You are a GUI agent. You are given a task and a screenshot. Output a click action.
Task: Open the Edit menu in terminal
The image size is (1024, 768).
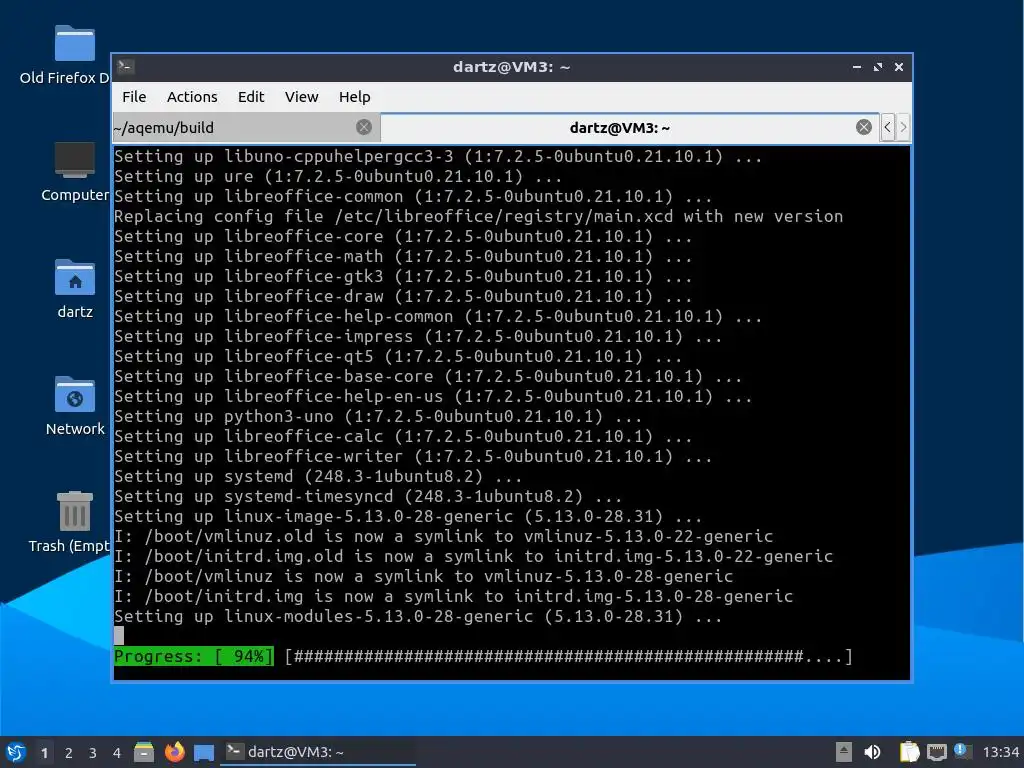click(x=251, y=97)
